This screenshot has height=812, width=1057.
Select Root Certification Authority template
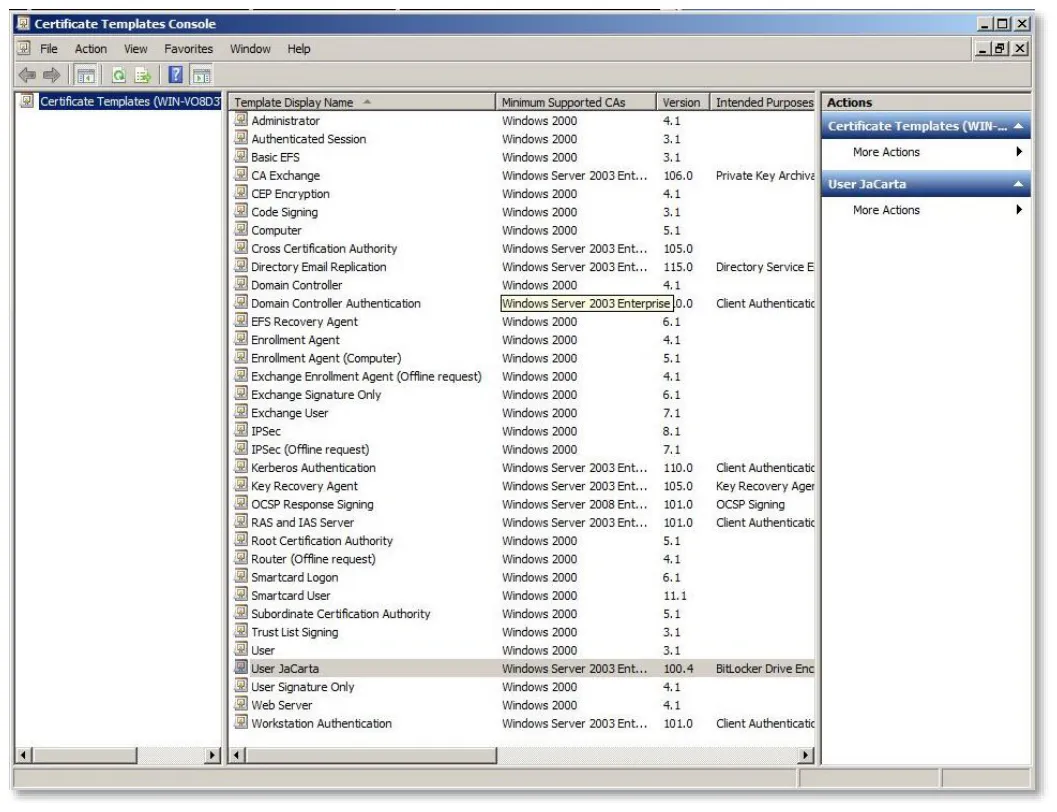322,540
